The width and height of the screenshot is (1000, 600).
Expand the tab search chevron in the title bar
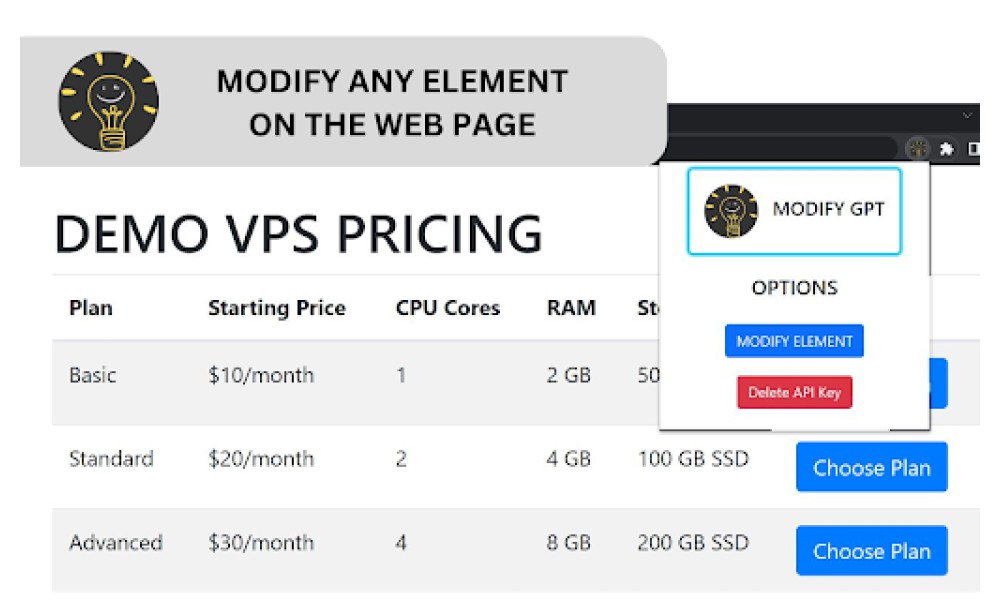(x=967, y=115)
